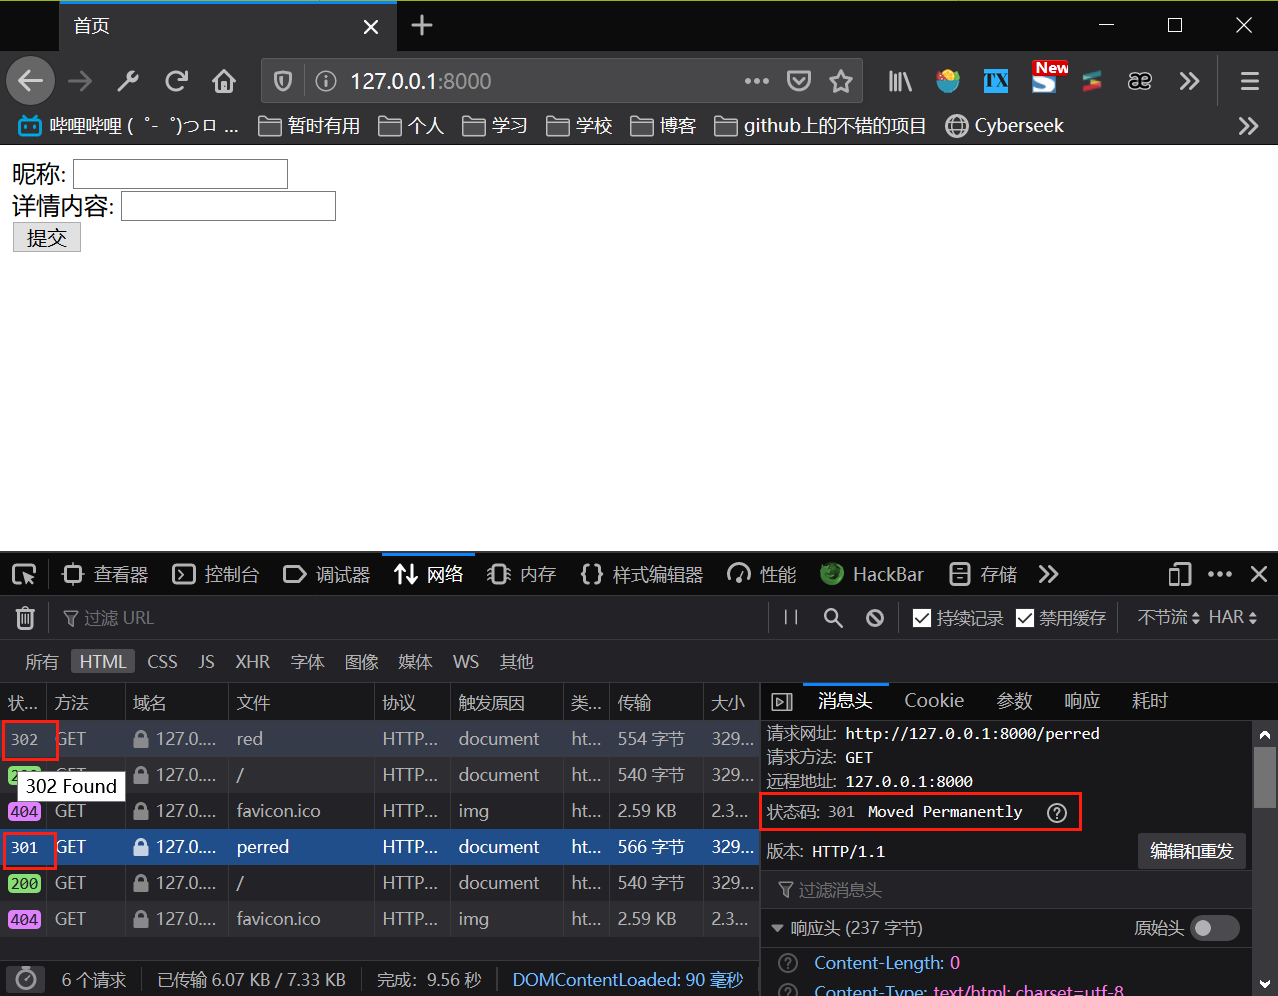Open the 样式编辑器 tab
1278x996 pixels.
click(x=642, y=574)
